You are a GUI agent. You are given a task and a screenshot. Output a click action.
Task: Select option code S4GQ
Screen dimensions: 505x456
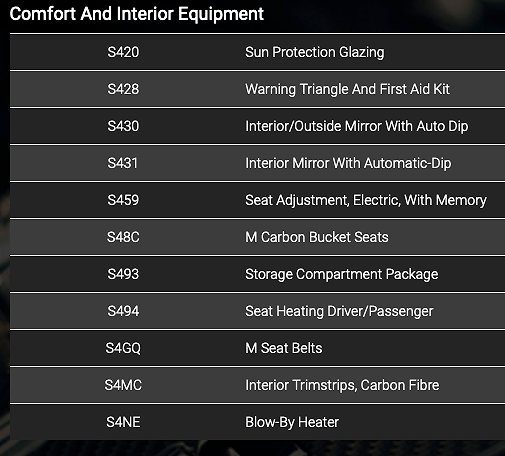[x=123, y=348]
